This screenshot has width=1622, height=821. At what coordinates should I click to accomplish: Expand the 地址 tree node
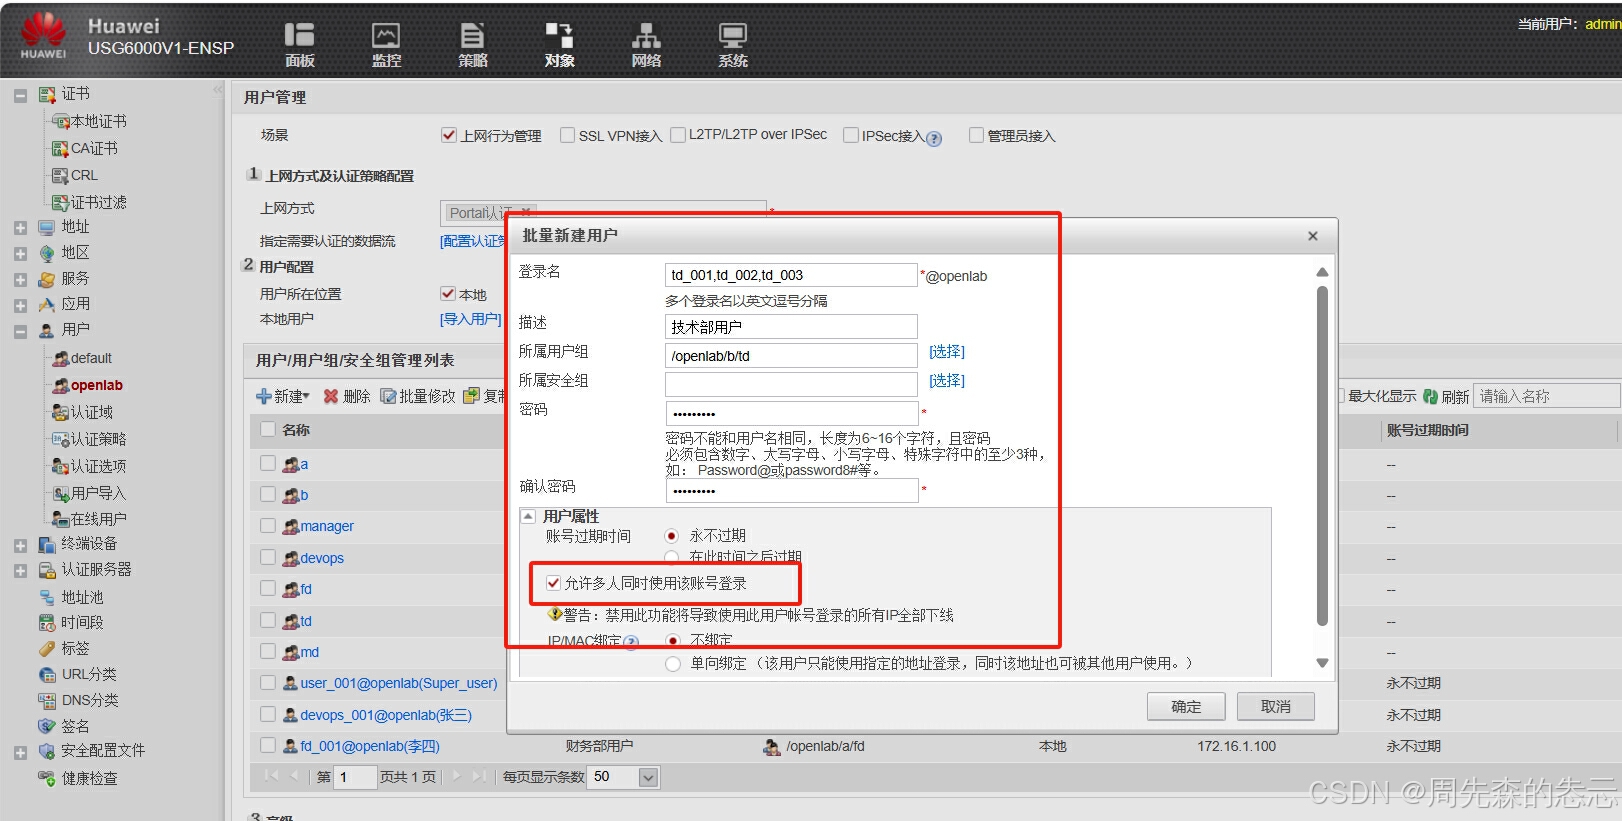pyautogui.click(x=20, y=228)
